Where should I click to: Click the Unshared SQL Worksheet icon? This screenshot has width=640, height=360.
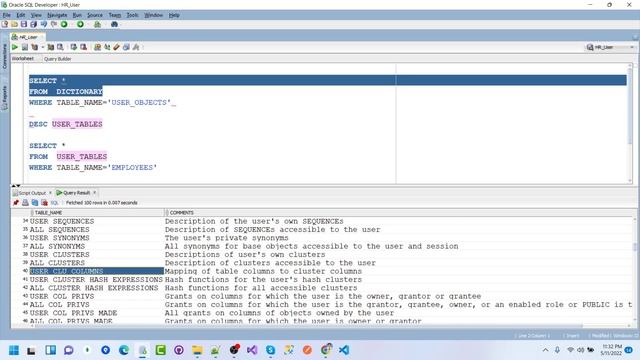97,47
